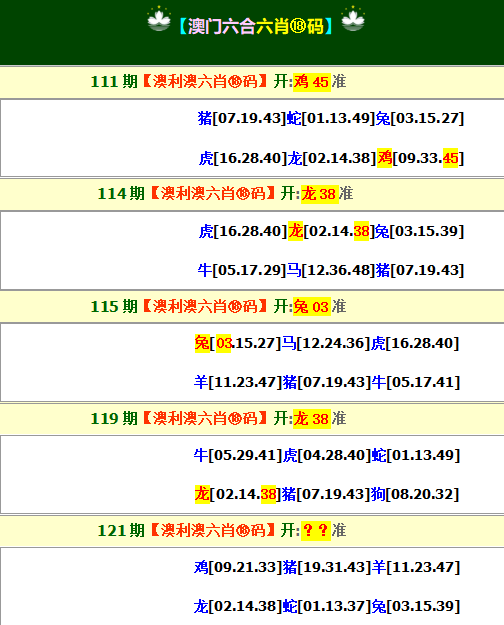Click 龙[02.14.38] in the 111期 block

pyautogui.click(x=332, y=158)
